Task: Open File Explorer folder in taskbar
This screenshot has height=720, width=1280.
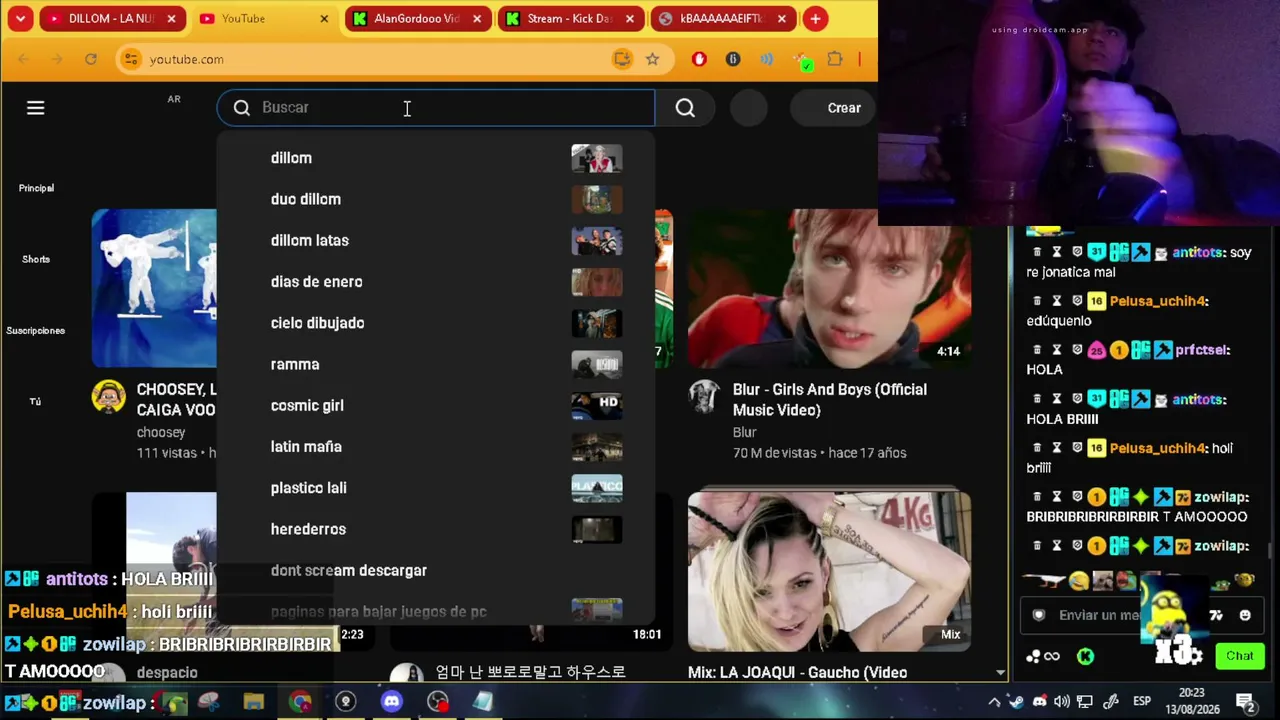Action: [253, 702]
